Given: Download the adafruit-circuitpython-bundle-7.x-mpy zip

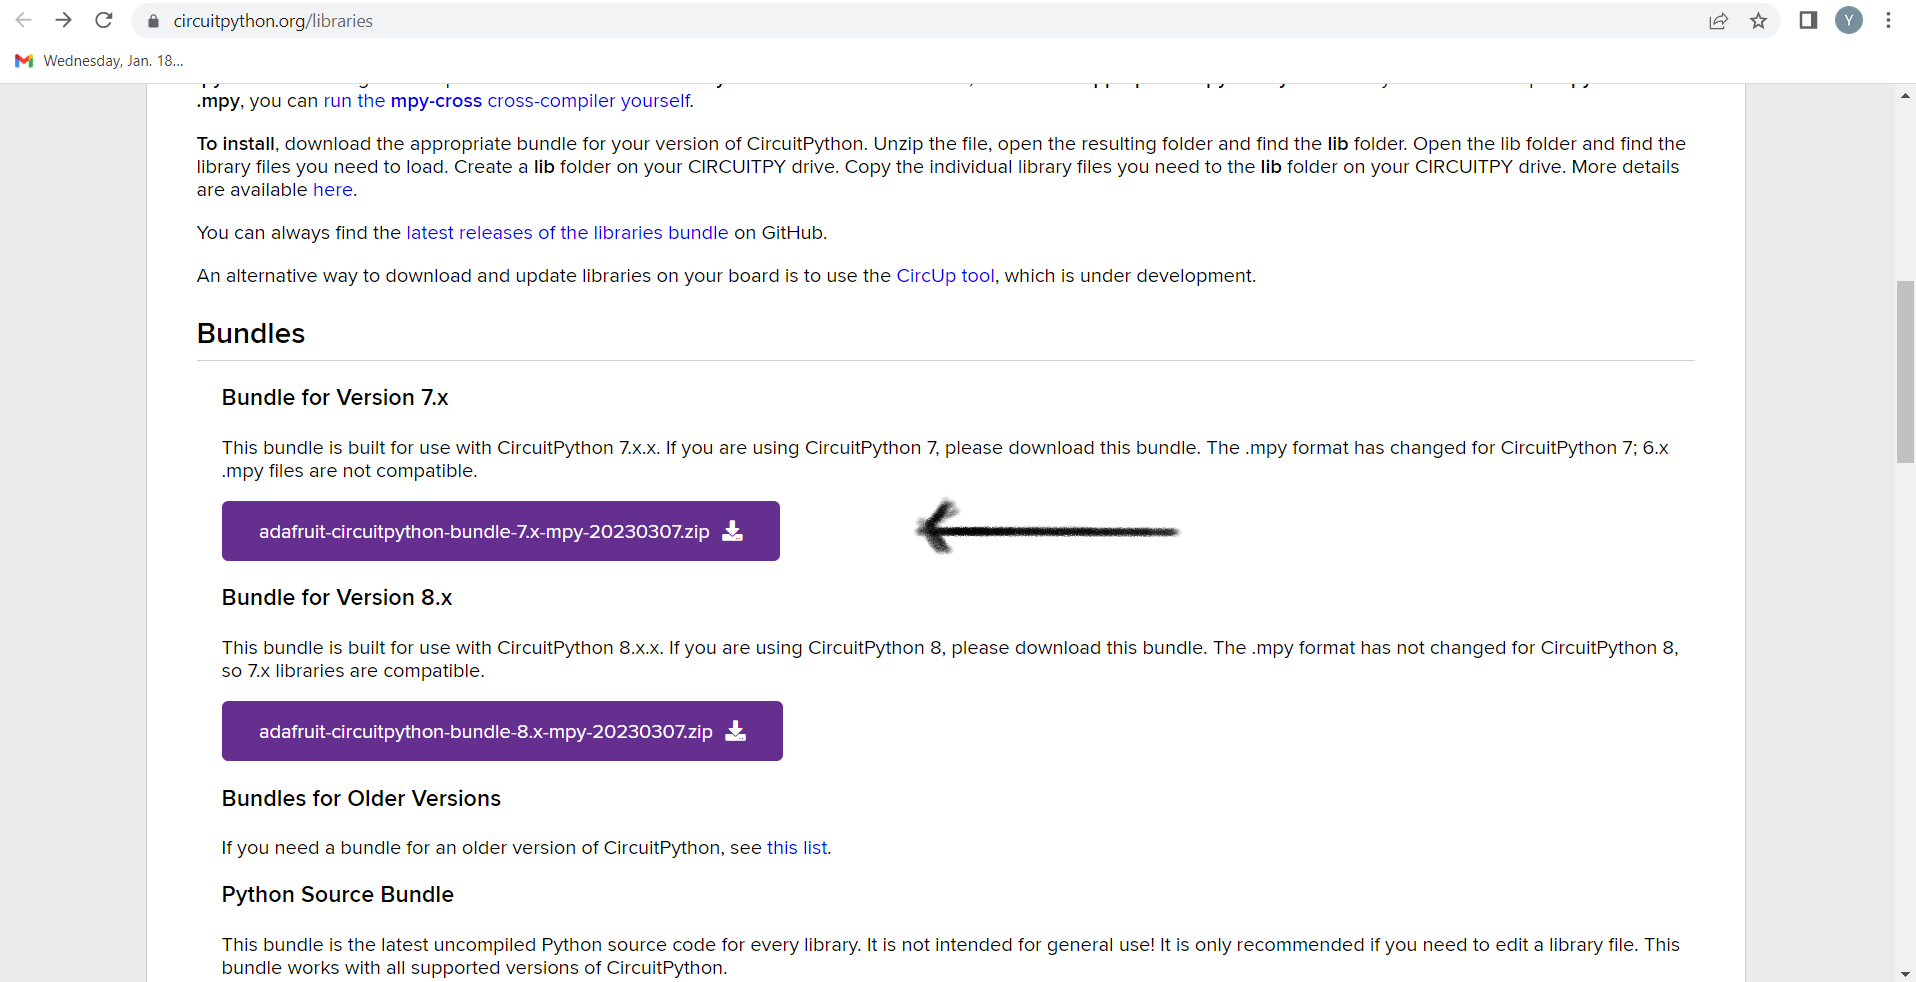Looking at the screenshot, I should click(x=500, y=531).
